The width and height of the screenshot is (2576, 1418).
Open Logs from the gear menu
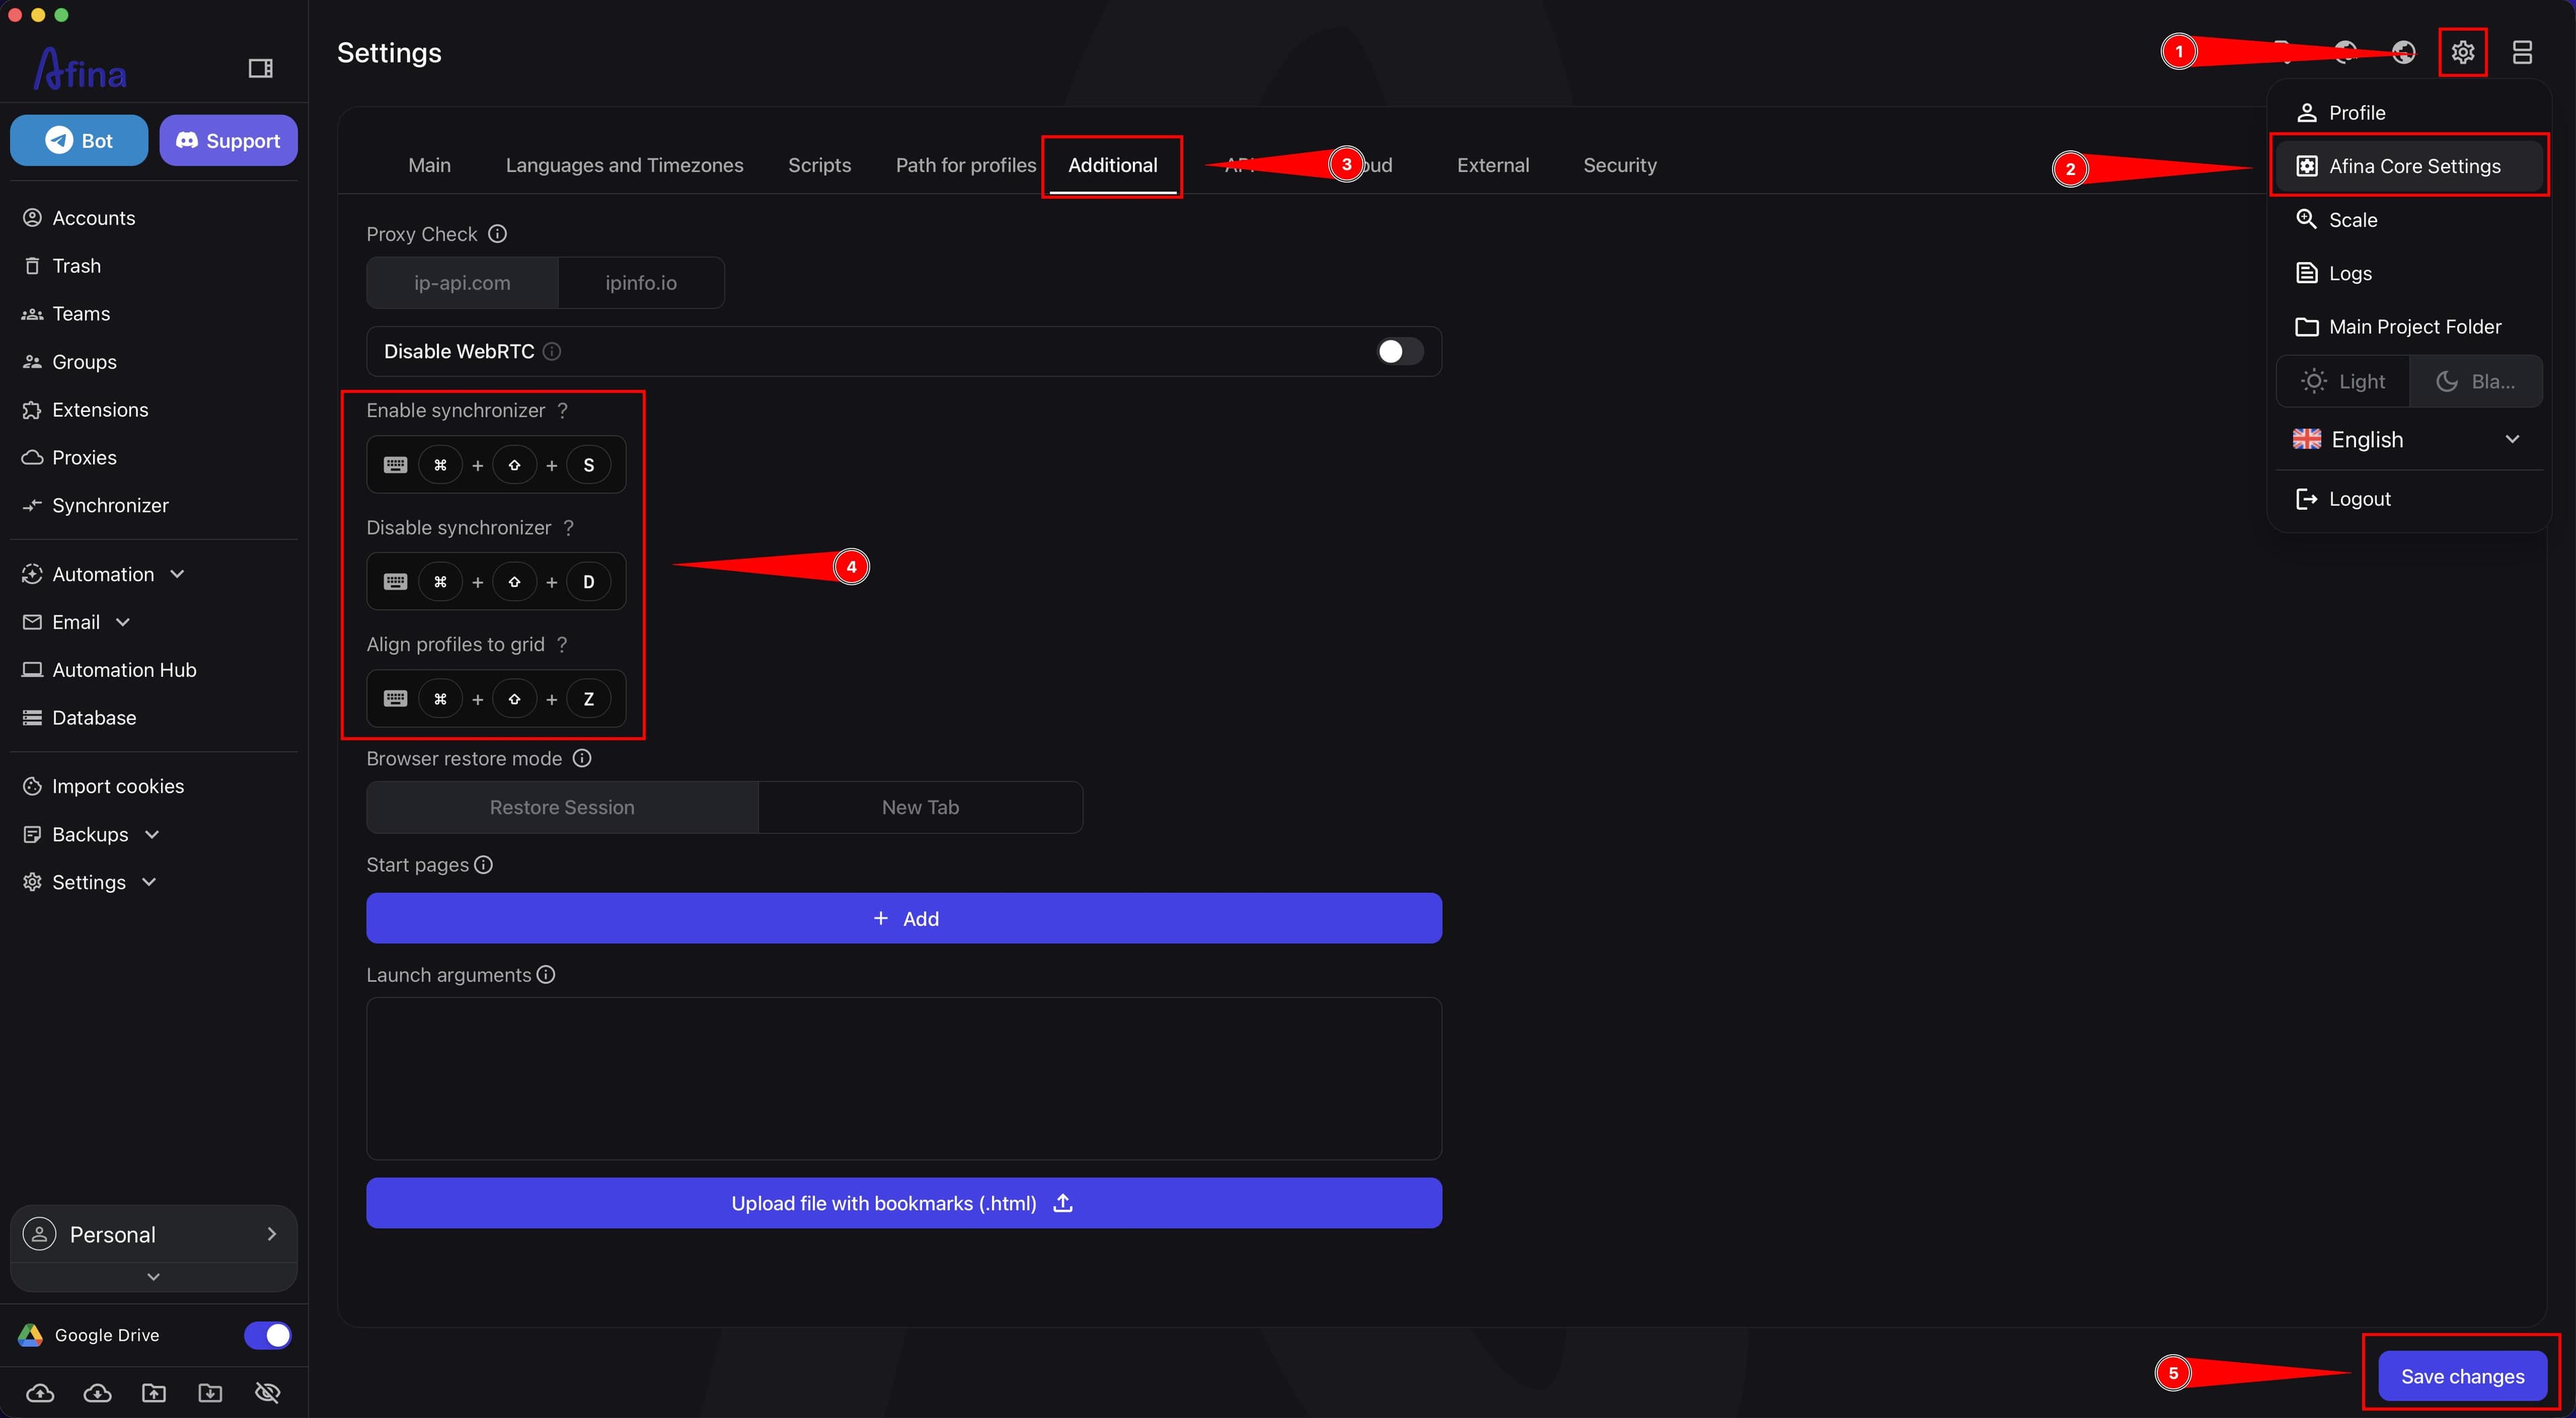(x=2408, y=273)
